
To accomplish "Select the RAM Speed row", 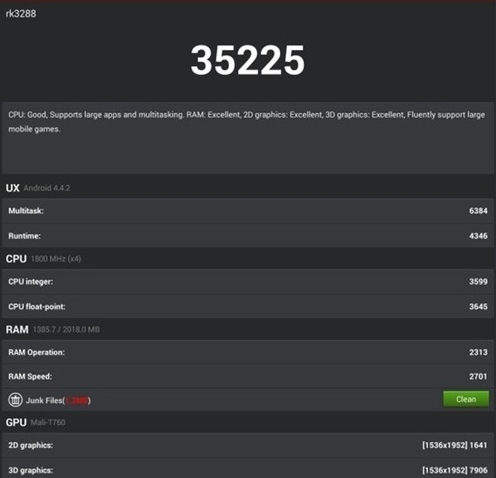I will click(248, 376).
